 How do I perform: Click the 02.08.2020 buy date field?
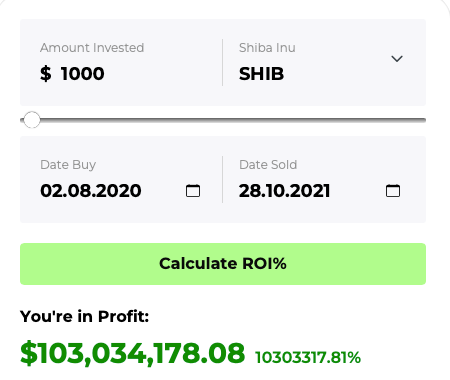coord(91,191)
